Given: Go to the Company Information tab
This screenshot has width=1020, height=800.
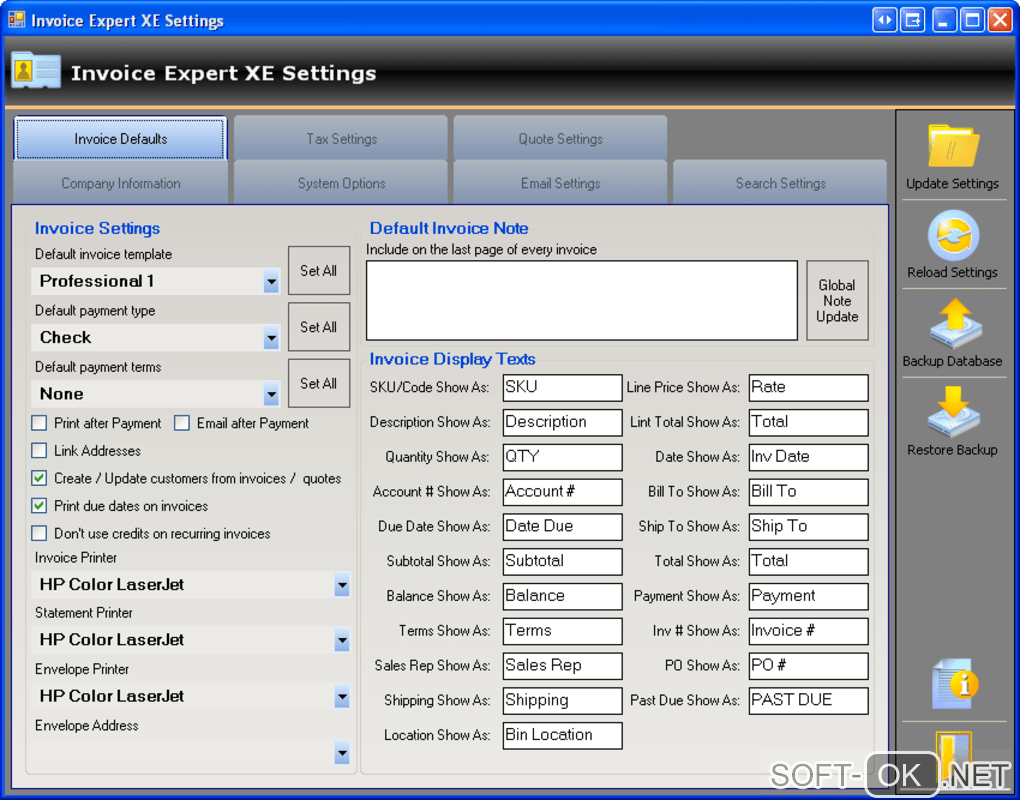Looking at the screenshot, I should pyautogui.click(x=120, y=183).
